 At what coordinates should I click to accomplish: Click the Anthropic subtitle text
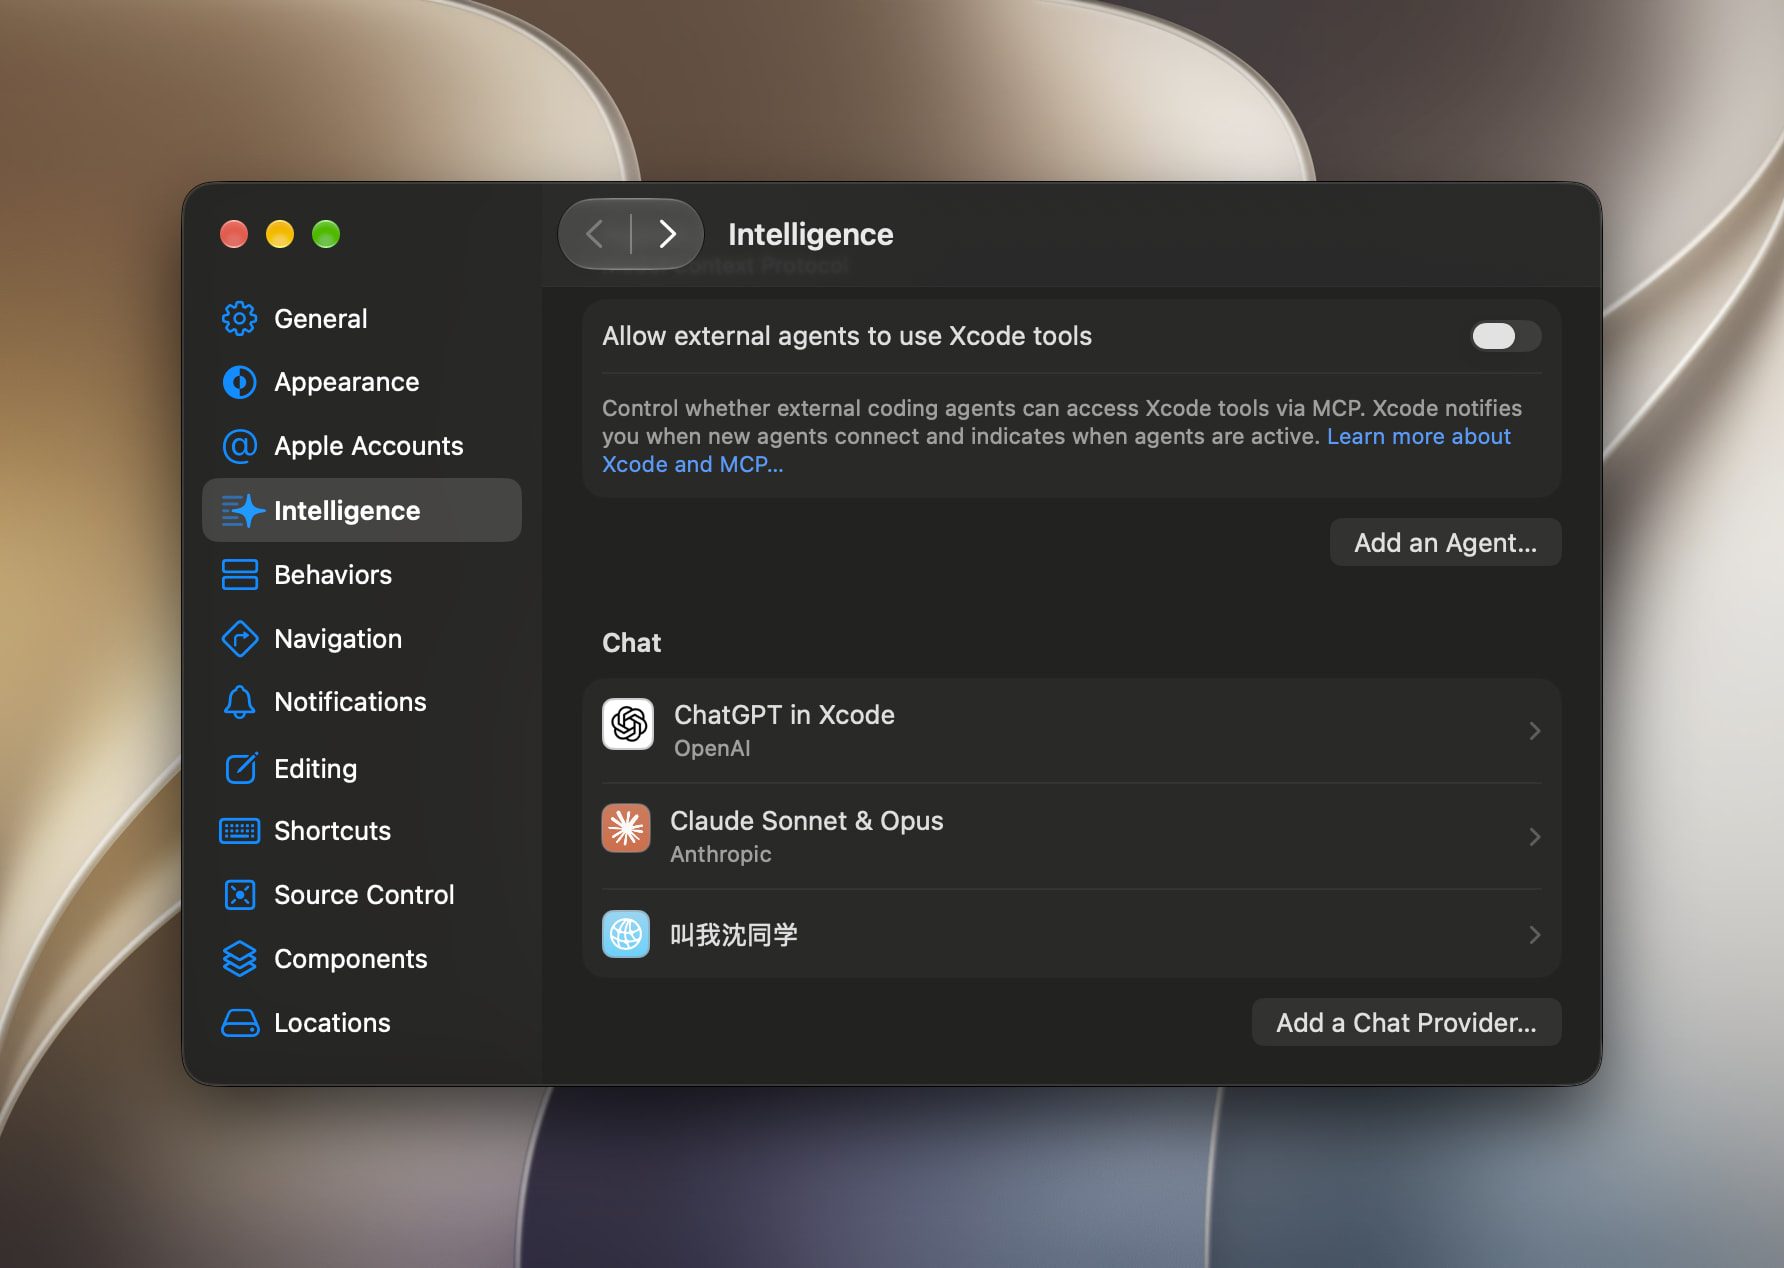[x=721, y=854]
